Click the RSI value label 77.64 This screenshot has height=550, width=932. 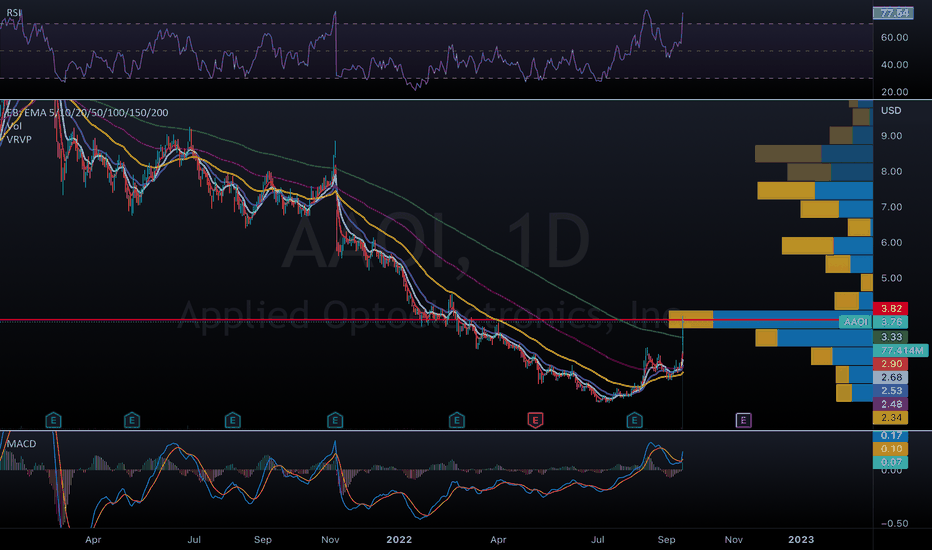[x=893, y=13]
